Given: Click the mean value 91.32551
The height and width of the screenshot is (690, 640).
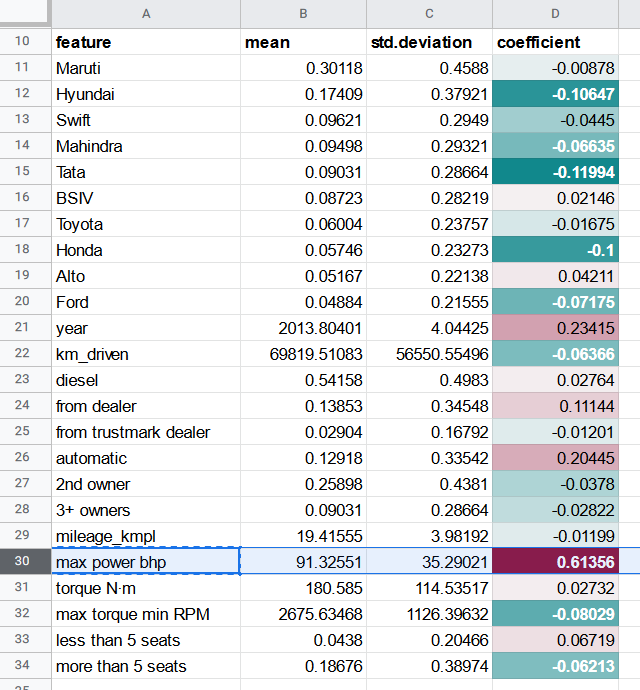Looking at the screenshot, I should tap(303, 562).
